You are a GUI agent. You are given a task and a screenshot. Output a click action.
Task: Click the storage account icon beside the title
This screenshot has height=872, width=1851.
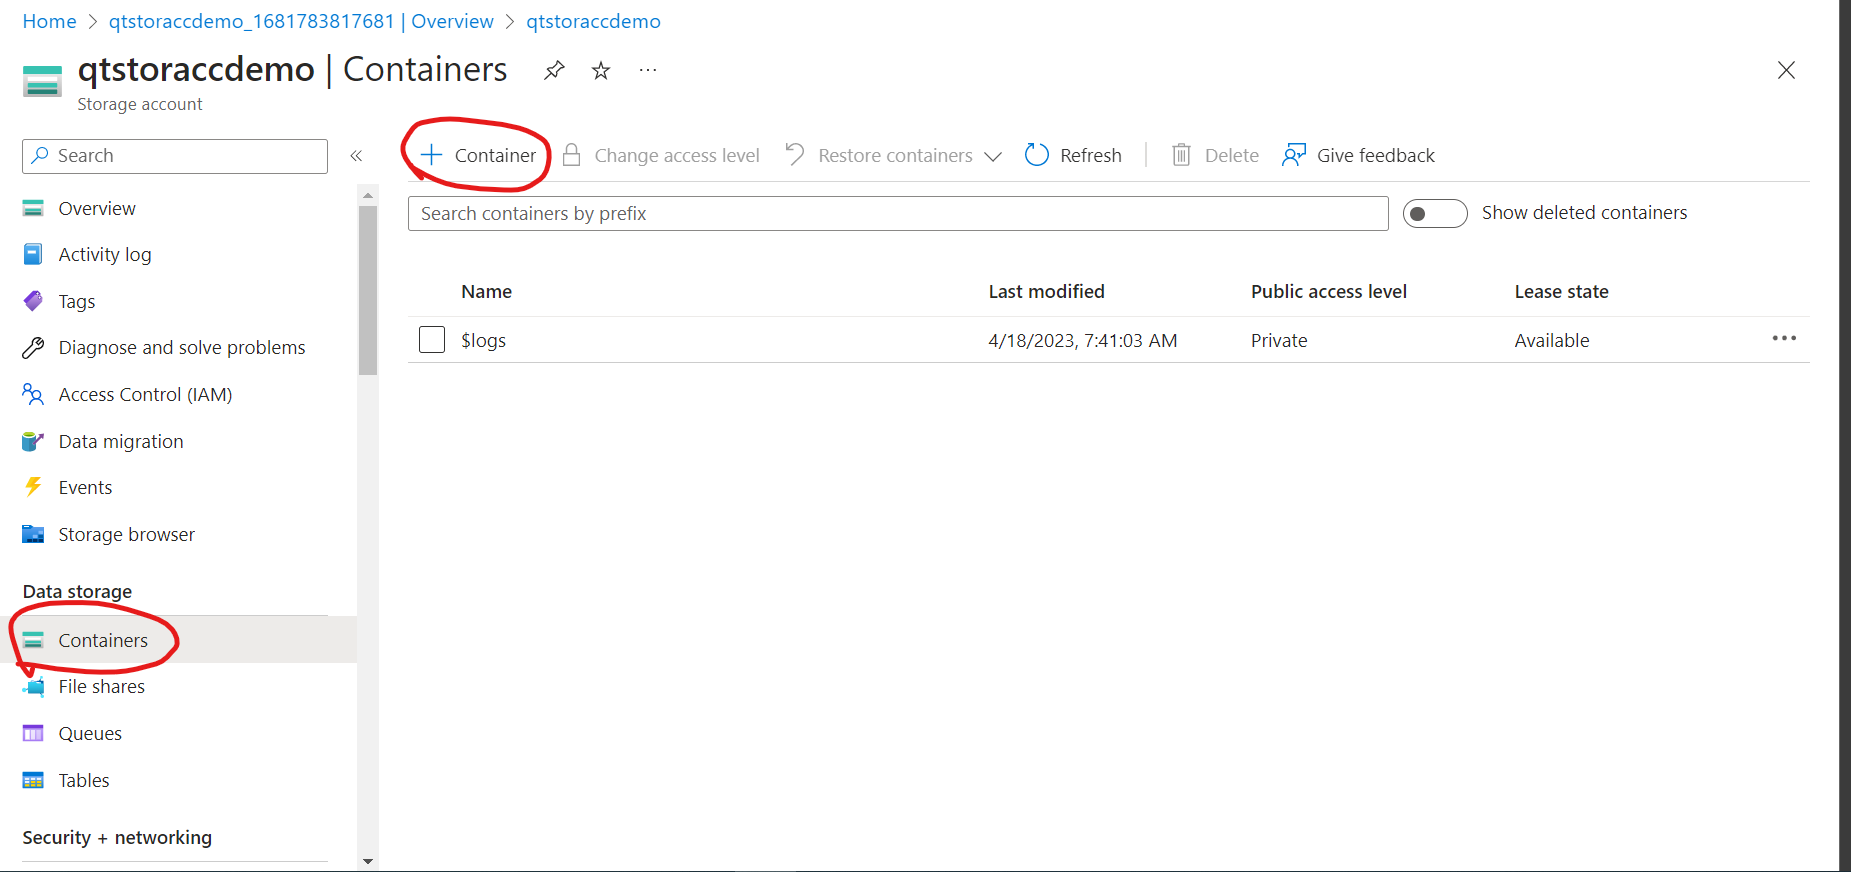pyautogui.click(x=42, y=81)
